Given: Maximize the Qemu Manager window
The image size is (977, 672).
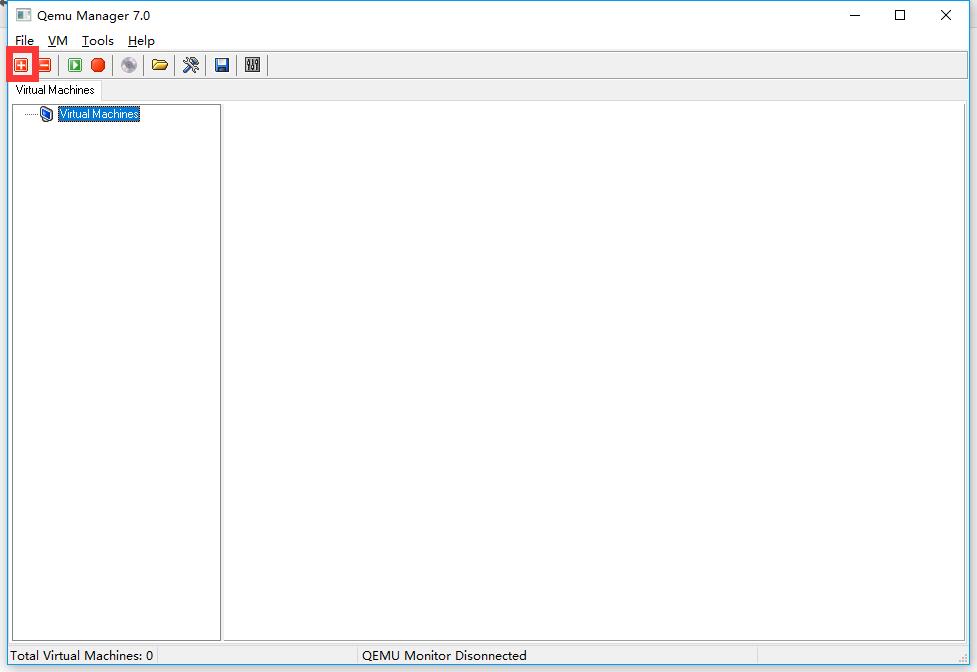Looking at the screenshot, I should tap(900, 15).
